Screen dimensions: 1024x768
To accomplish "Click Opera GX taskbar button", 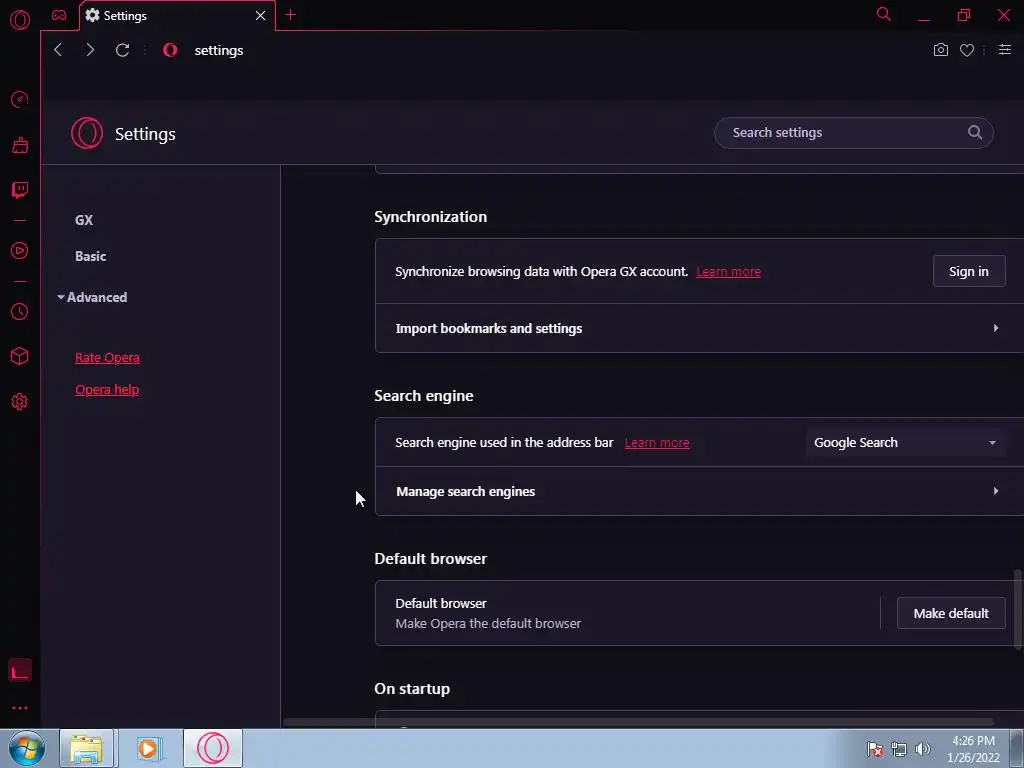I will tap(213, 748).
